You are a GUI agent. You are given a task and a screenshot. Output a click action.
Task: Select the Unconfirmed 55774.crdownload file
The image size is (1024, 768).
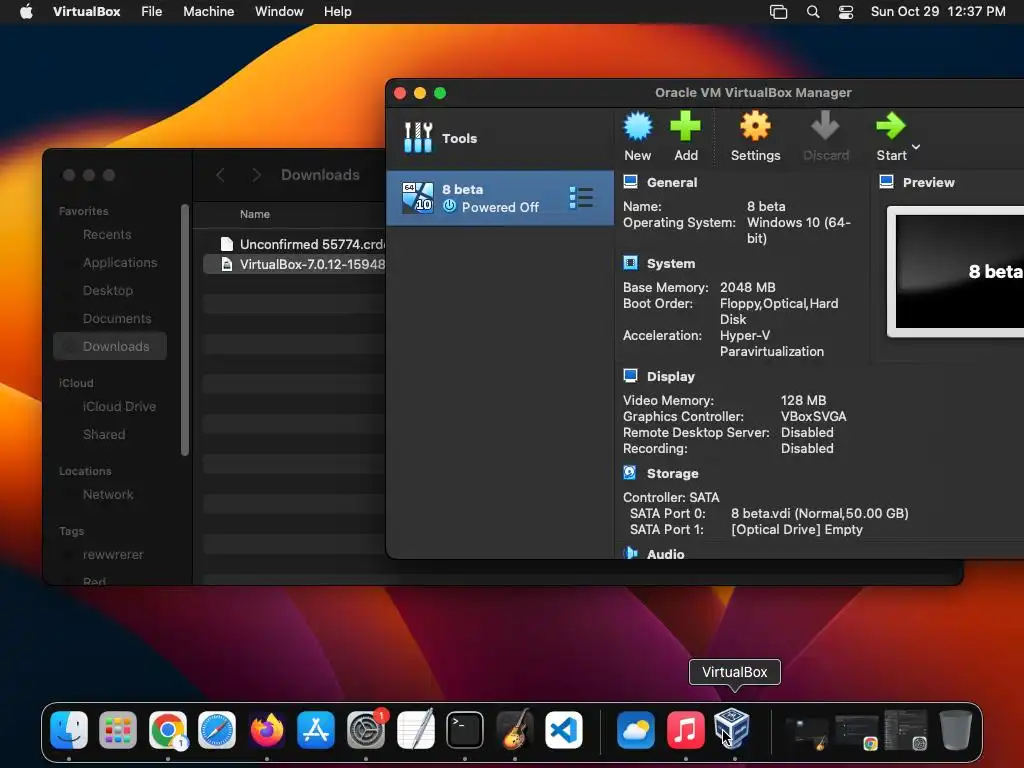click(x=294, y=244)
